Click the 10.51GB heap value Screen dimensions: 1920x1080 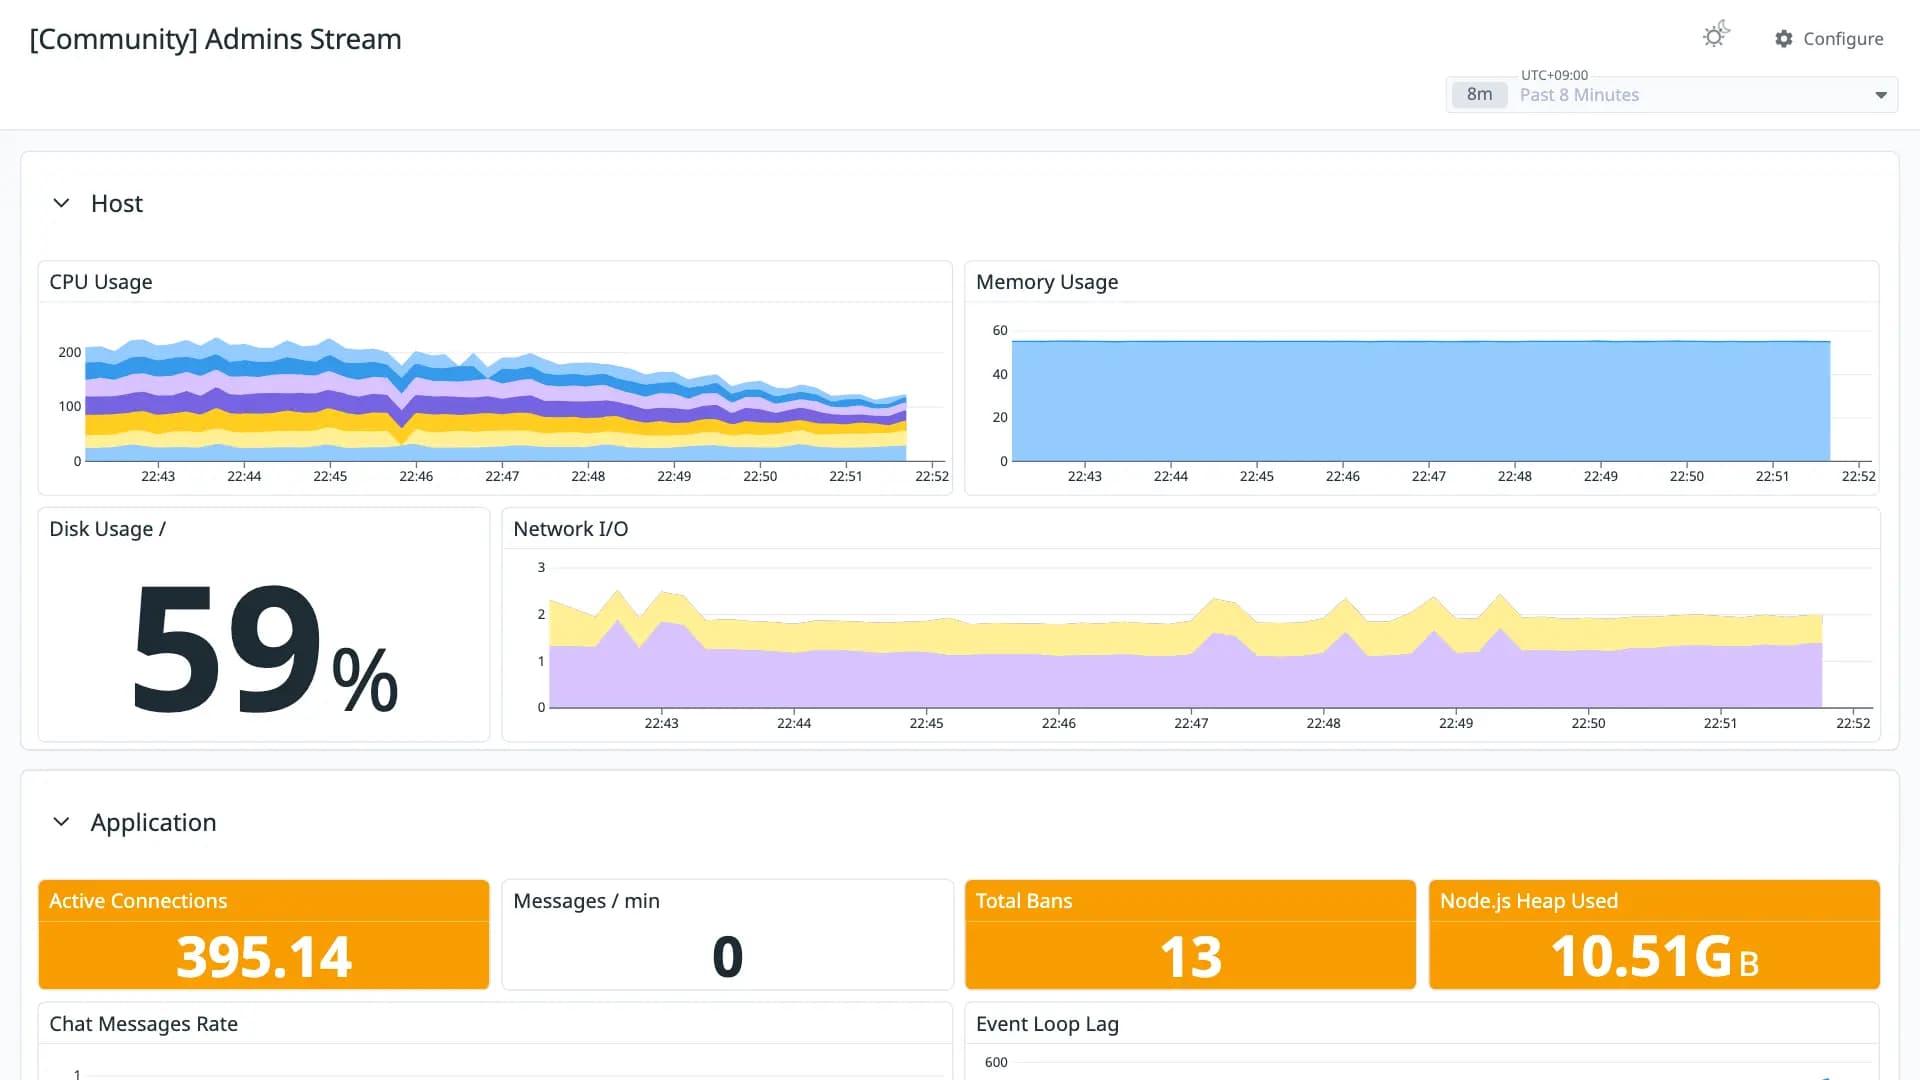1654,957
